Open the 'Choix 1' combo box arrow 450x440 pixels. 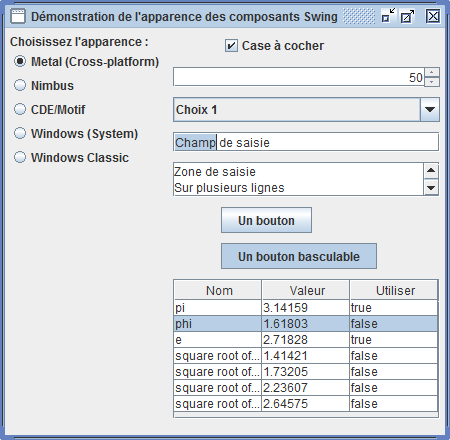[x=430, y=109]
